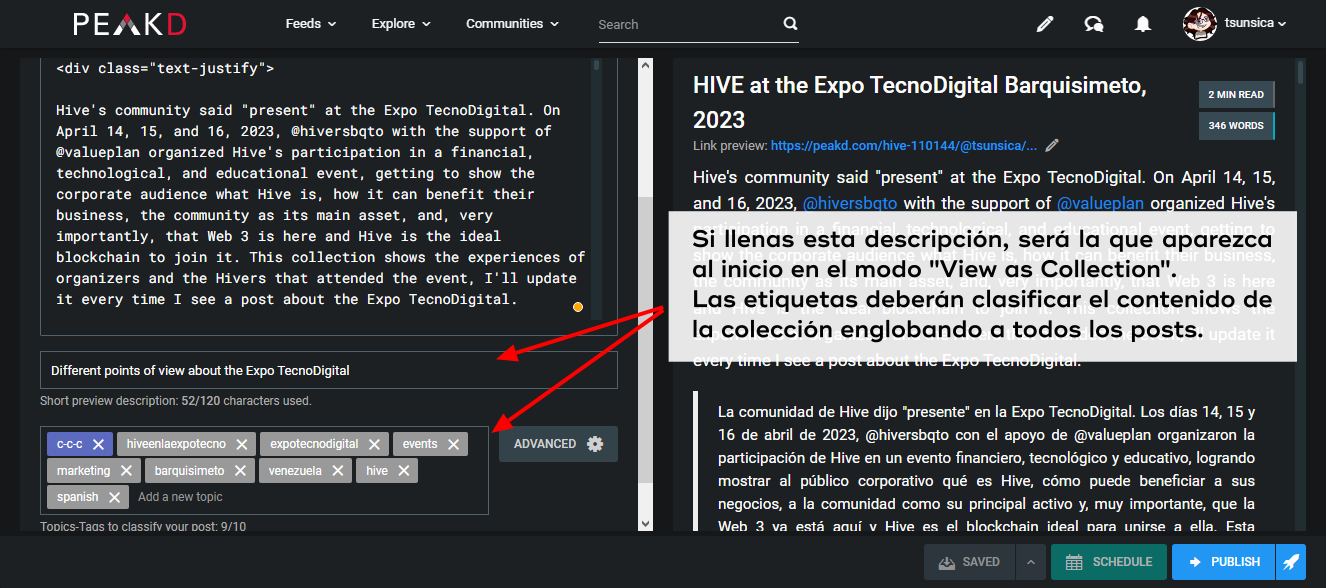This screenshot has width=1326, height=588.
Task: Remove the spanish tag
Action: pyautogui.click(x=114, y=497)
